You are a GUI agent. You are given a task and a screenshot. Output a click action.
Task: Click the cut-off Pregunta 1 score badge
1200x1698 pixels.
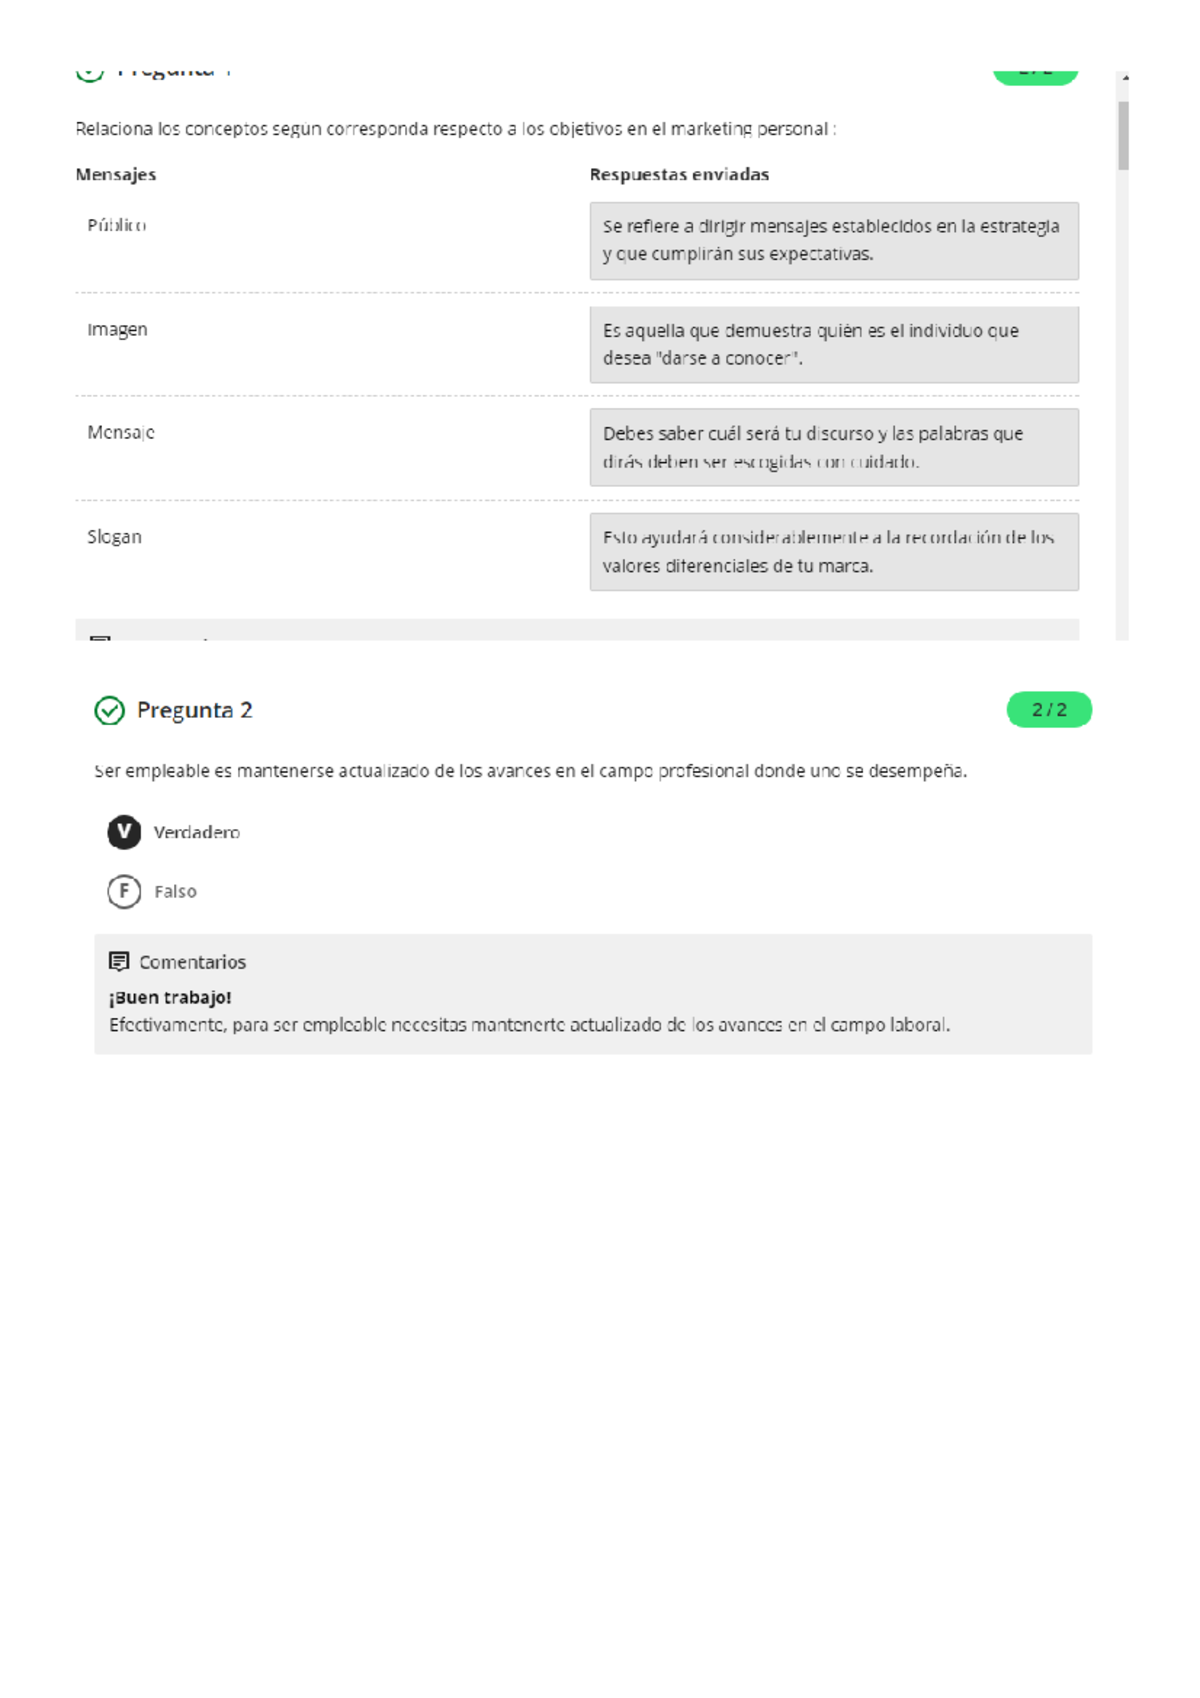[x=1035, y=75]
